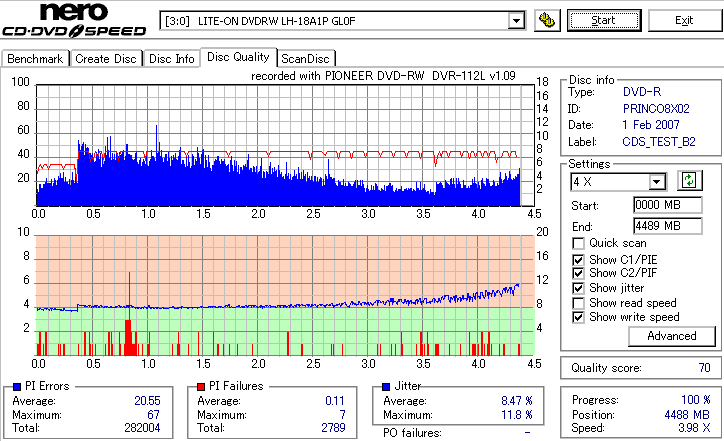The height and width of the screenshot is (441, 724).
Task: Open the drive selection dropdown arrow
Action: point(516,21)
